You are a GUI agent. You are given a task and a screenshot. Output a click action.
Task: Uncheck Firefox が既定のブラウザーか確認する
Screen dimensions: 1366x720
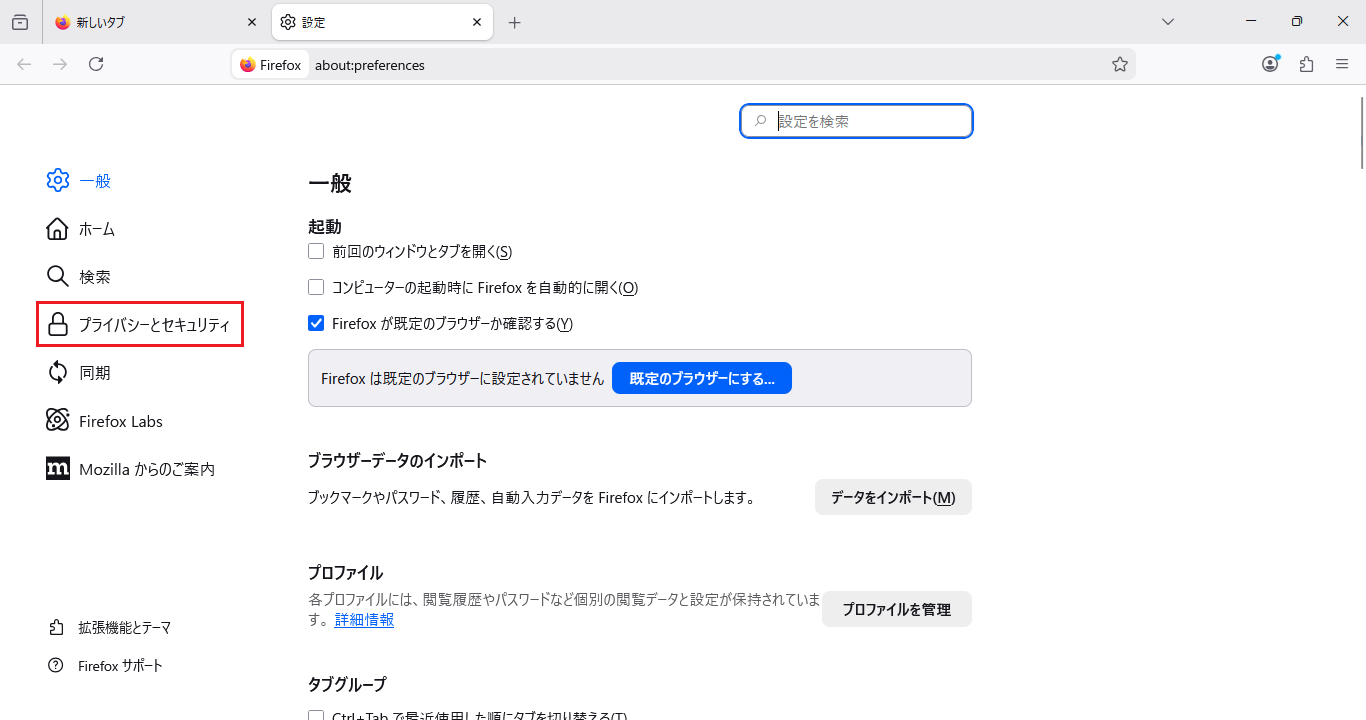[x=316, y=323]
